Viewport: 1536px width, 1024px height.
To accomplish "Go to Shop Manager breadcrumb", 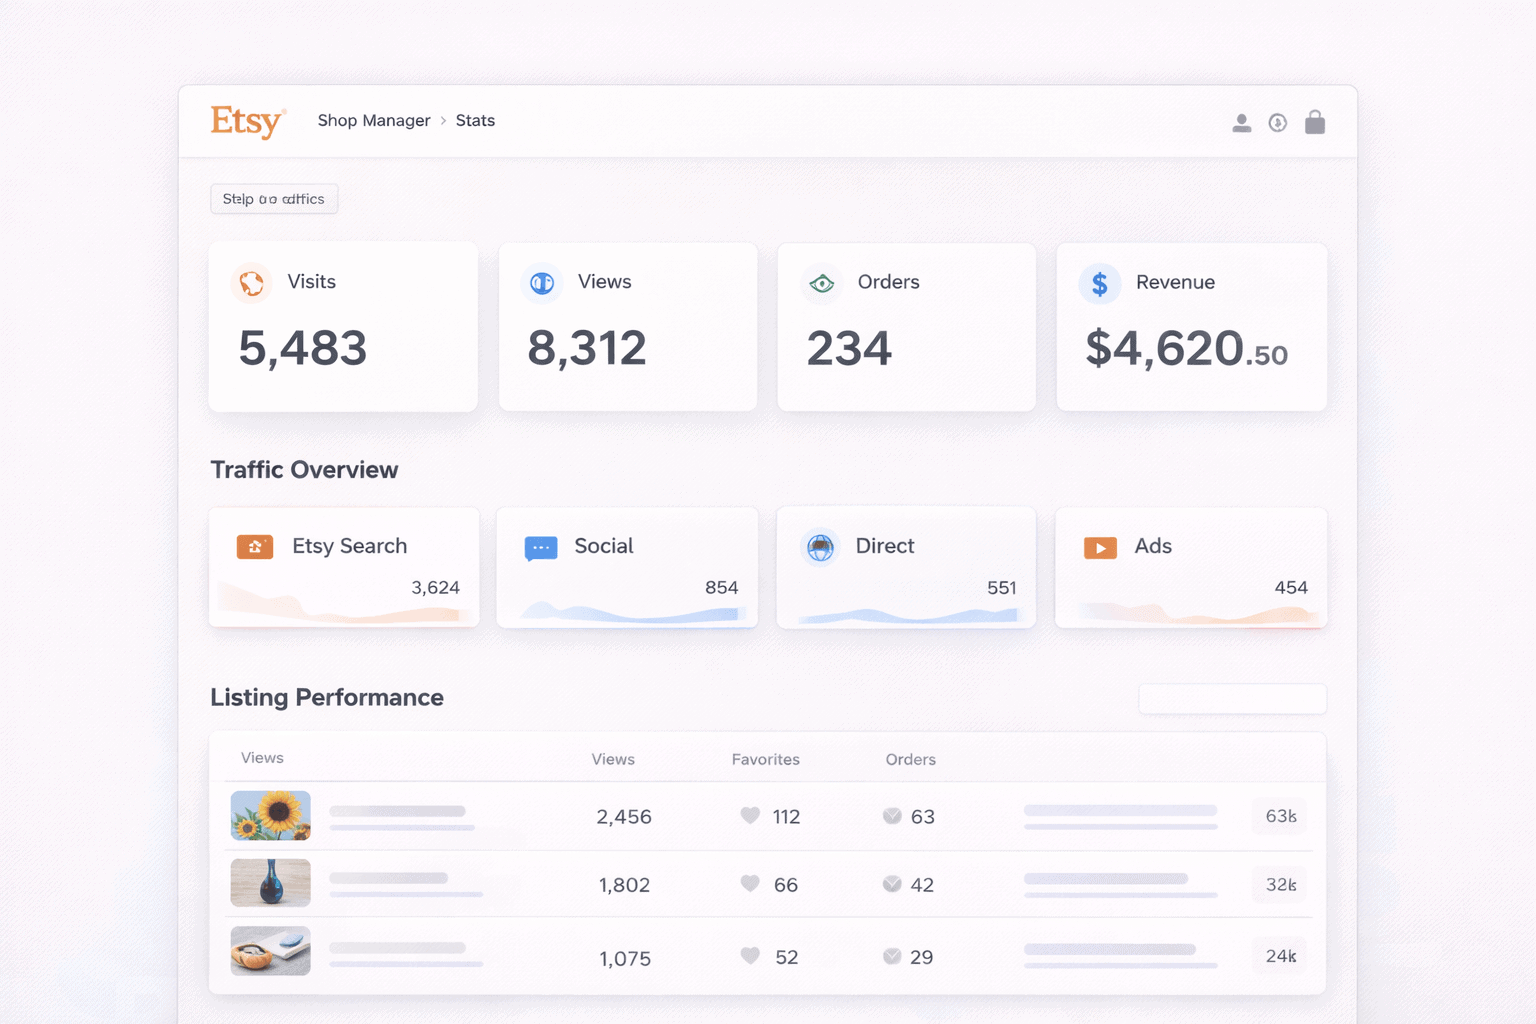I will pyautogui.click(x=374, y=121).
